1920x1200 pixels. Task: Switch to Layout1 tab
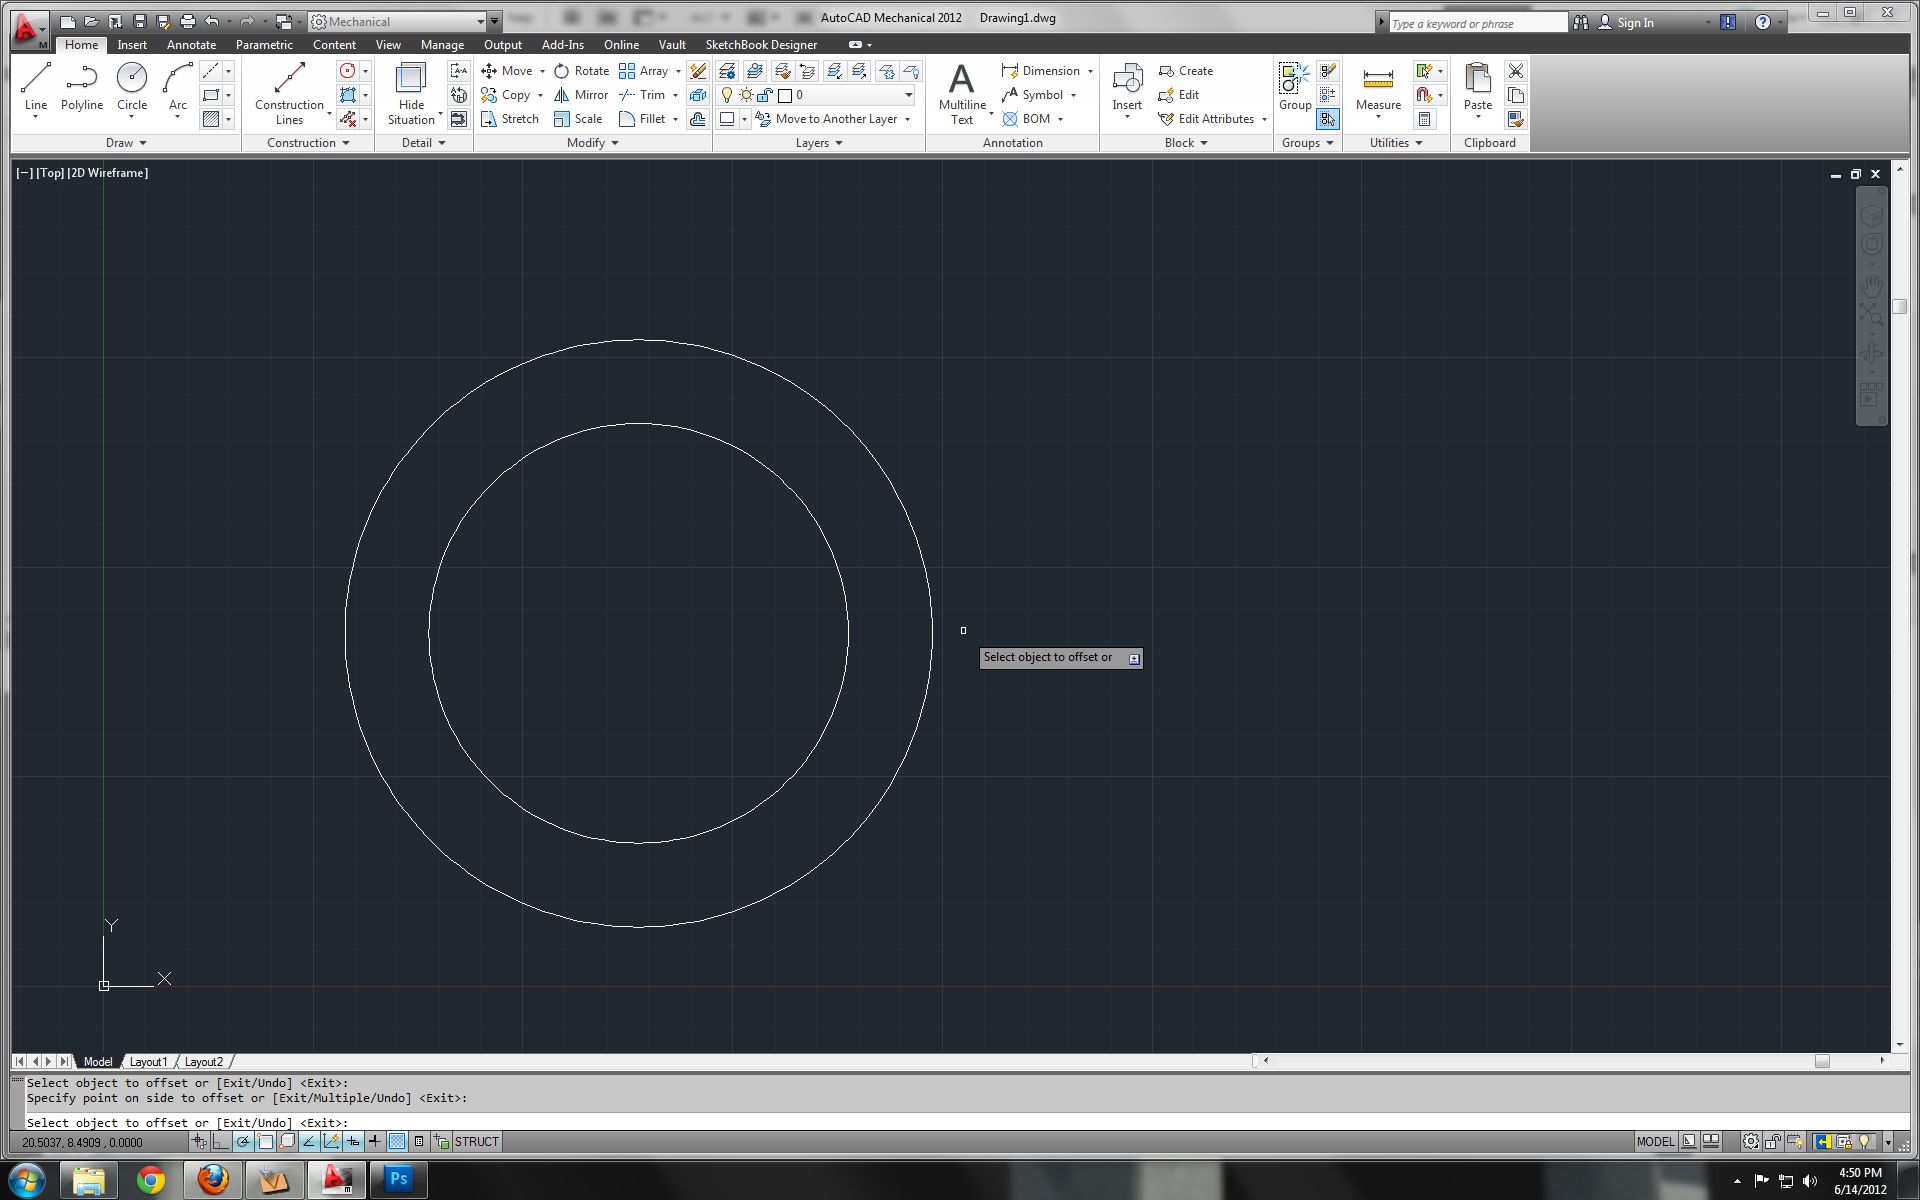tap(148, 1062)
